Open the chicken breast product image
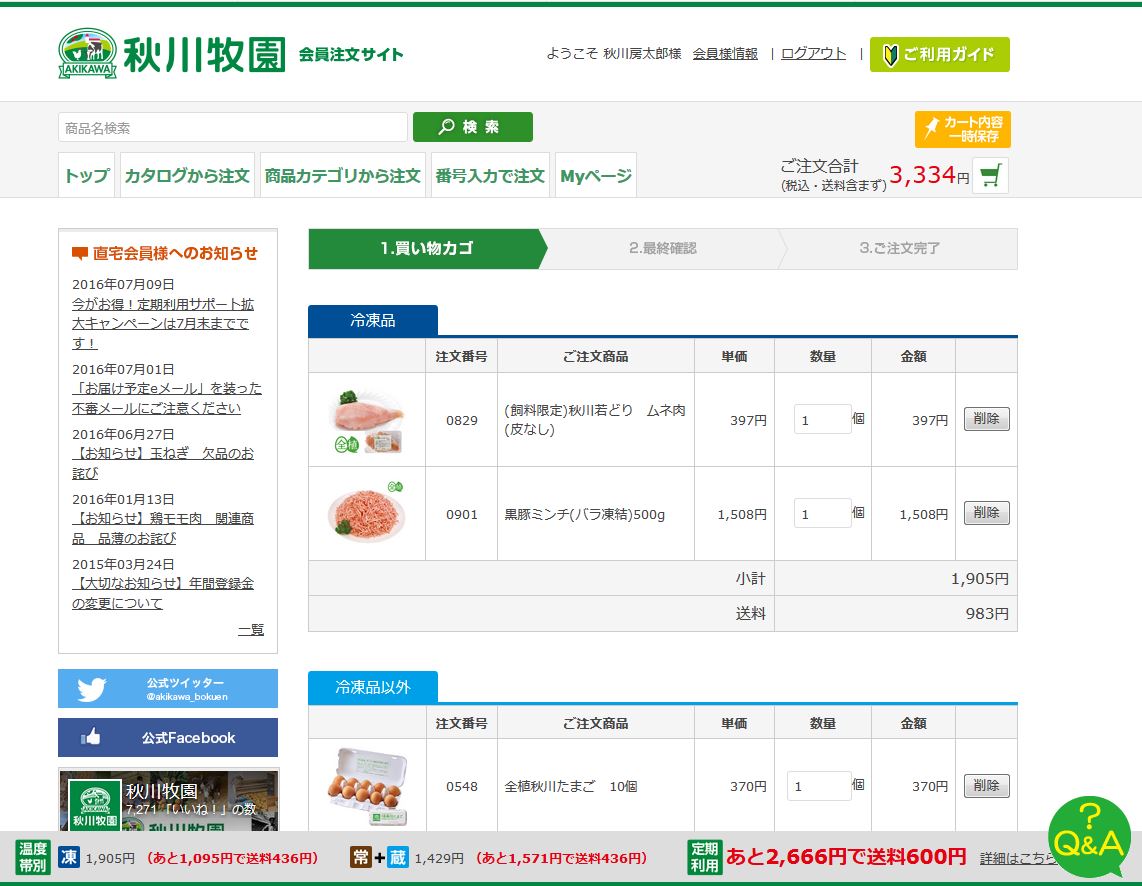Image resolution: width=1142 pixels, height=886 pixels. (366, 420)
